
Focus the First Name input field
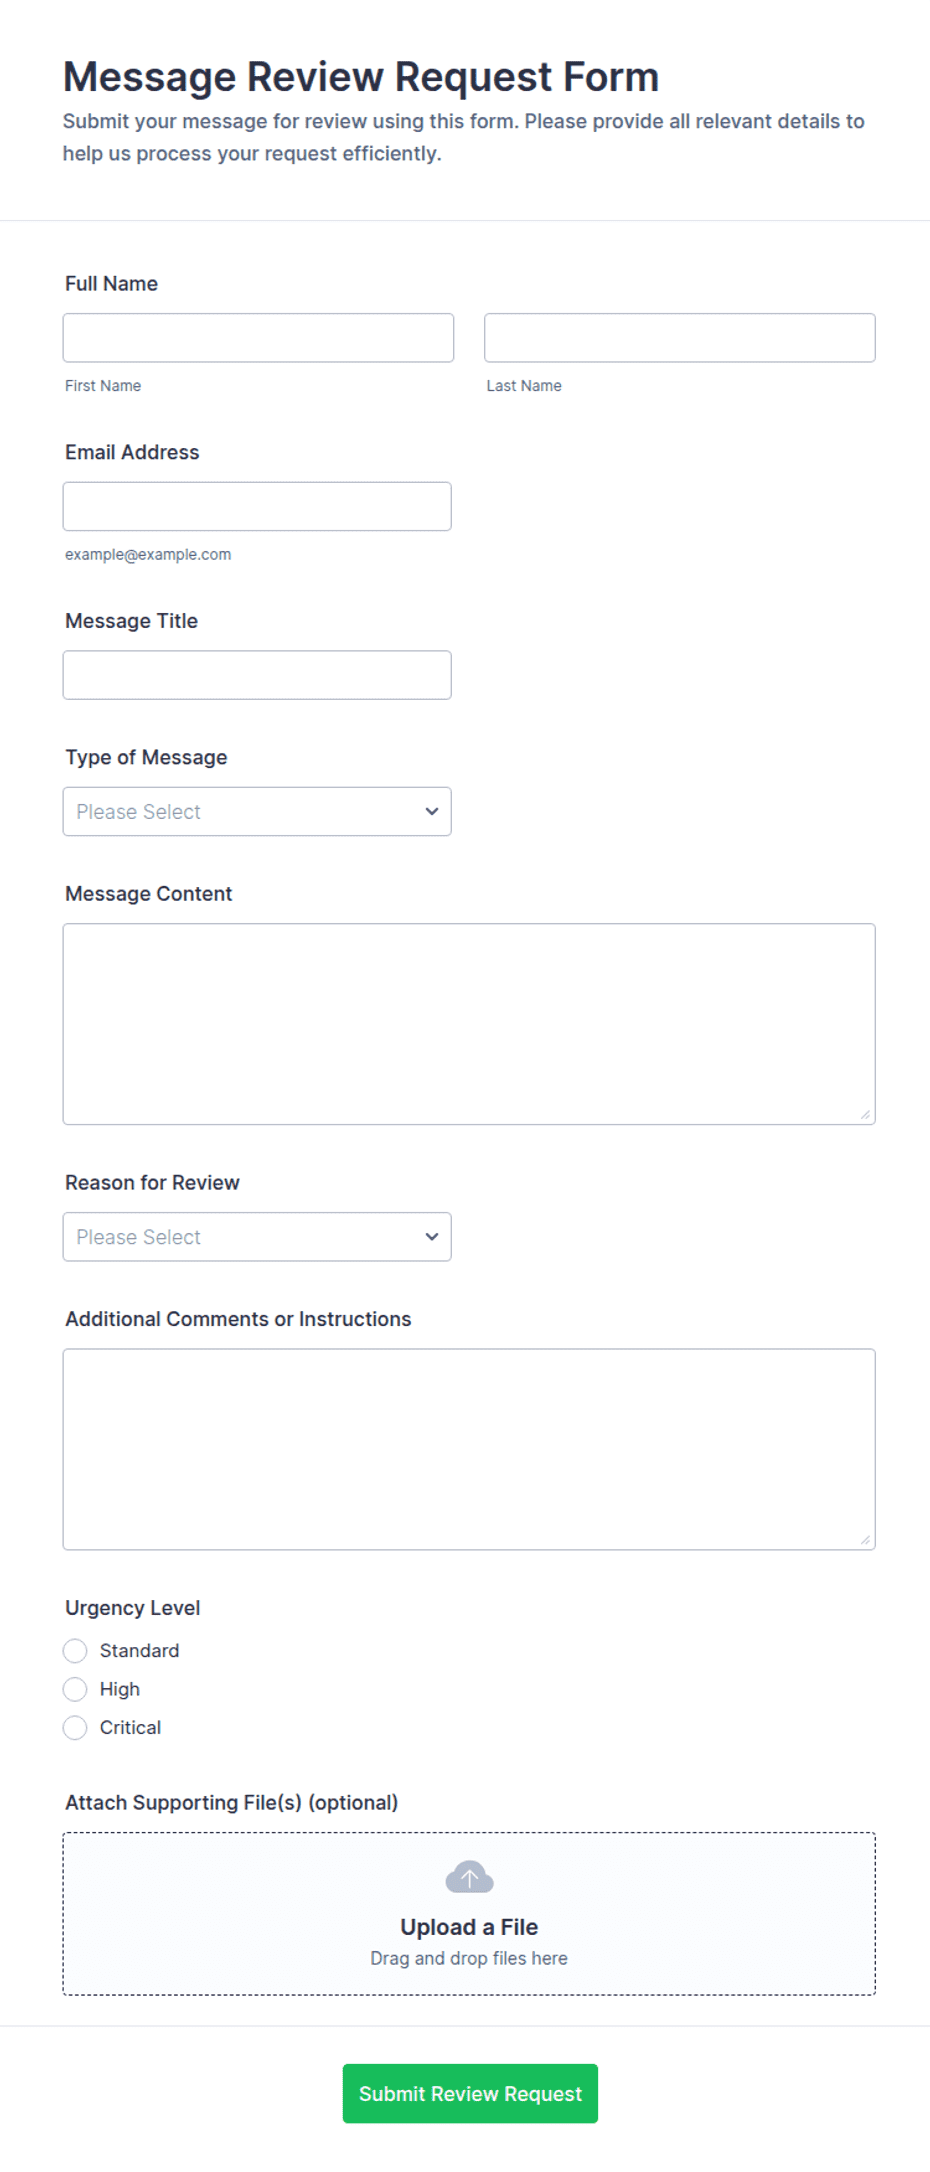point(258,338)
